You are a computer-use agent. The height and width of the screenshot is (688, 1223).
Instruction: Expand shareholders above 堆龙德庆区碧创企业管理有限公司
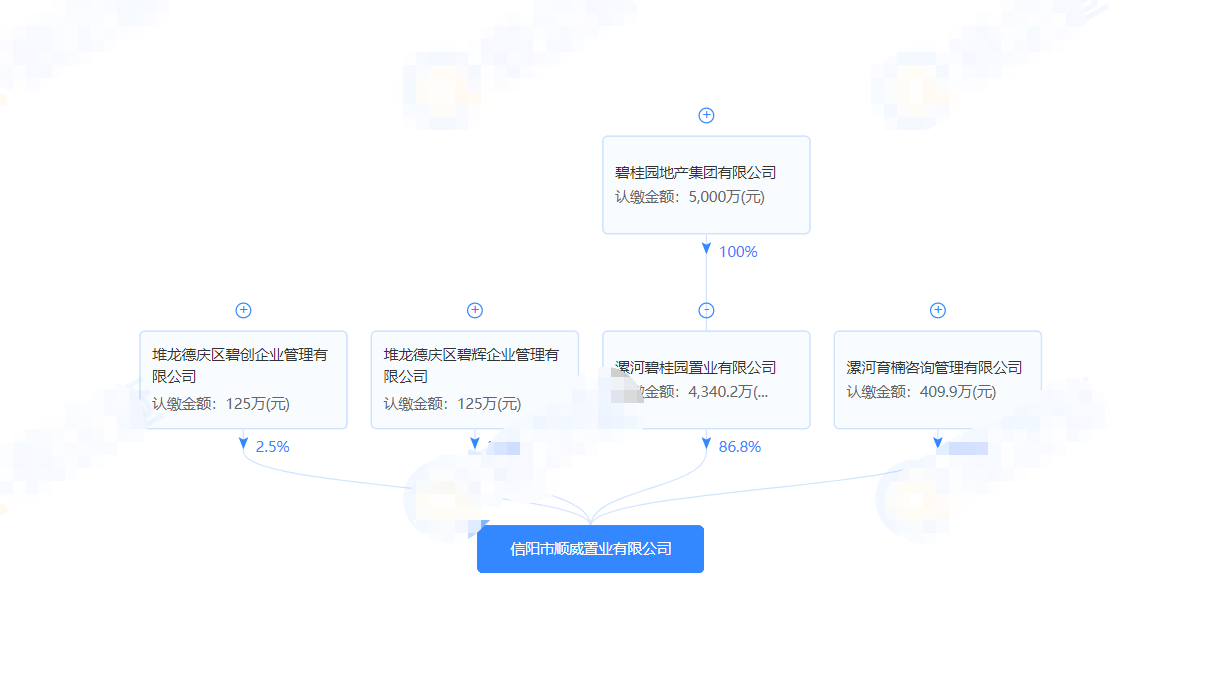tap(243, 310)
